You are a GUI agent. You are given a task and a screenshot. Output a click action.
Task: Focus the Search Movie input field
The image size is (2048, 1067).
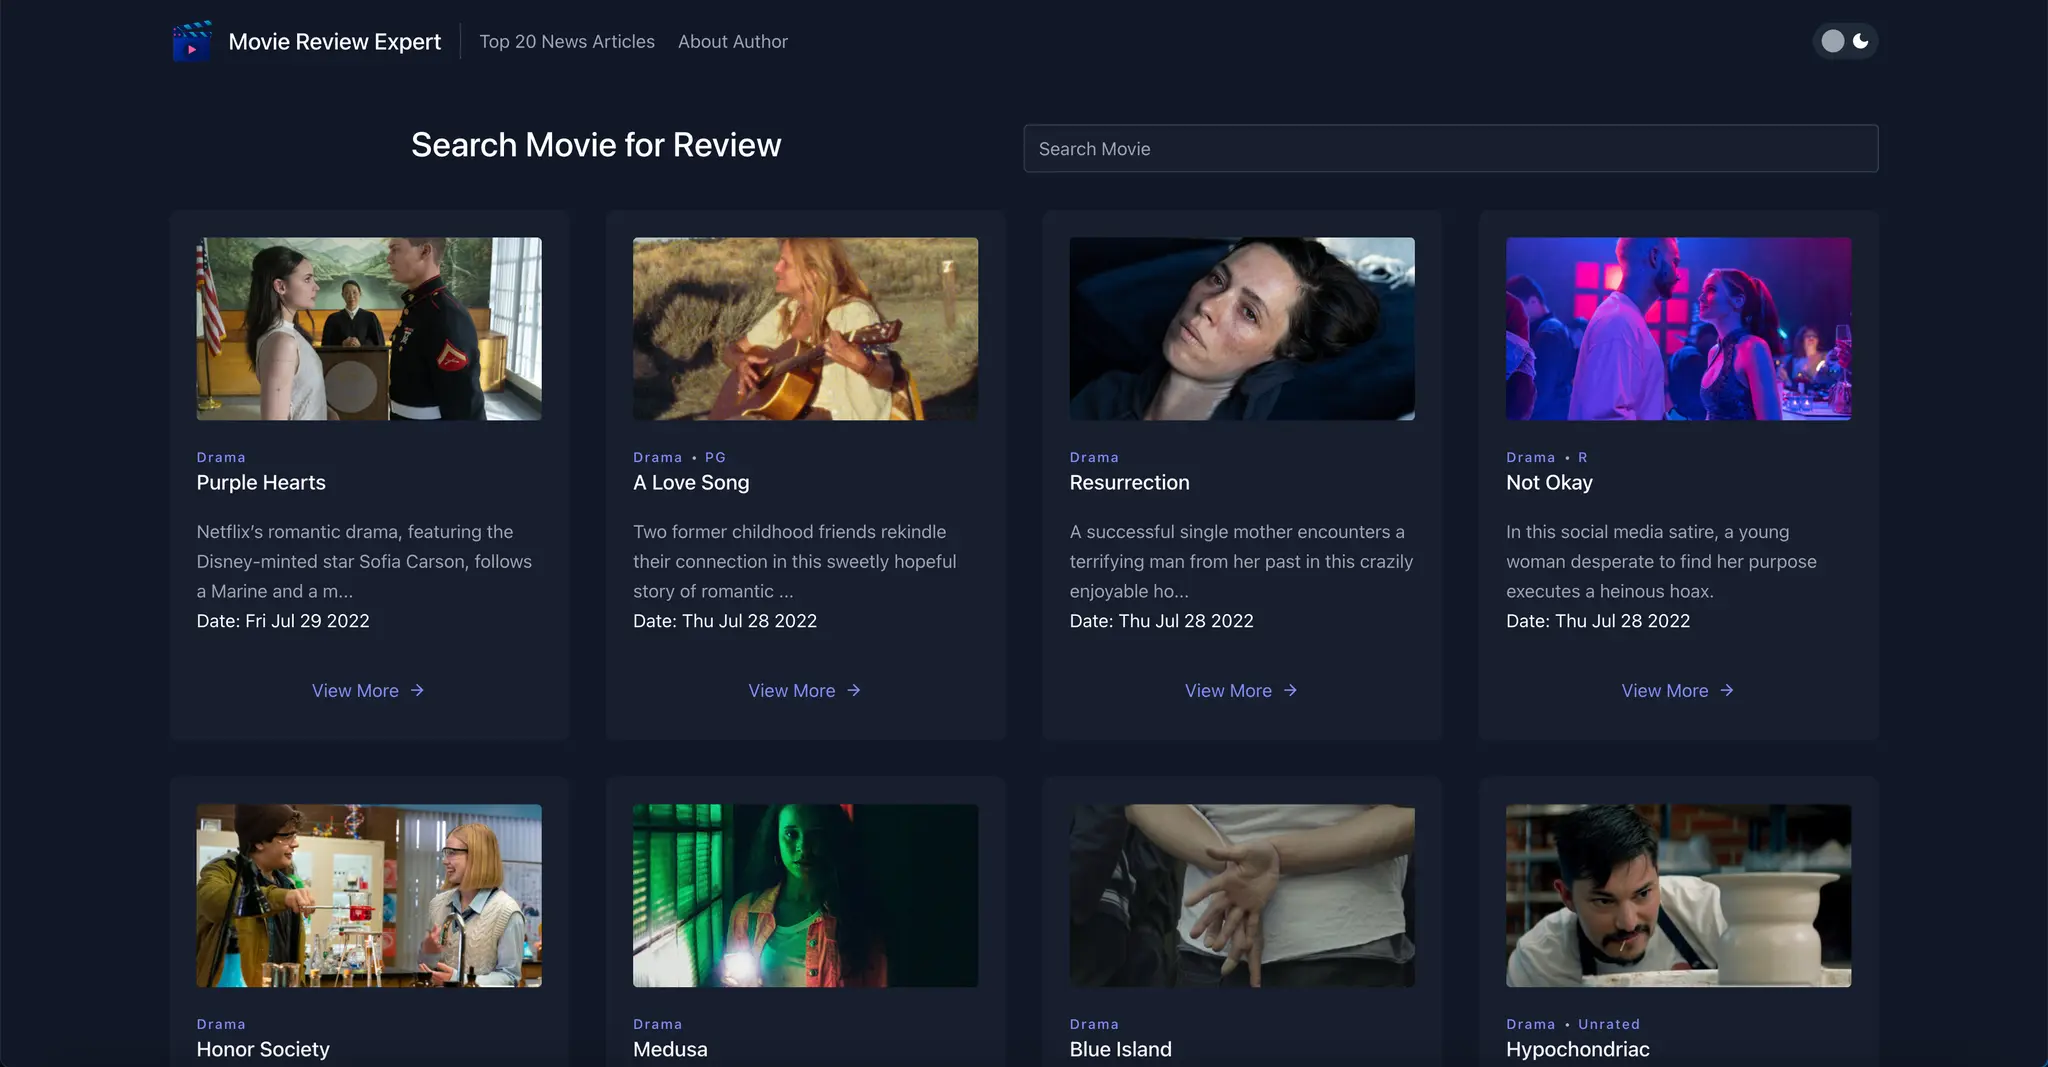1451,148
